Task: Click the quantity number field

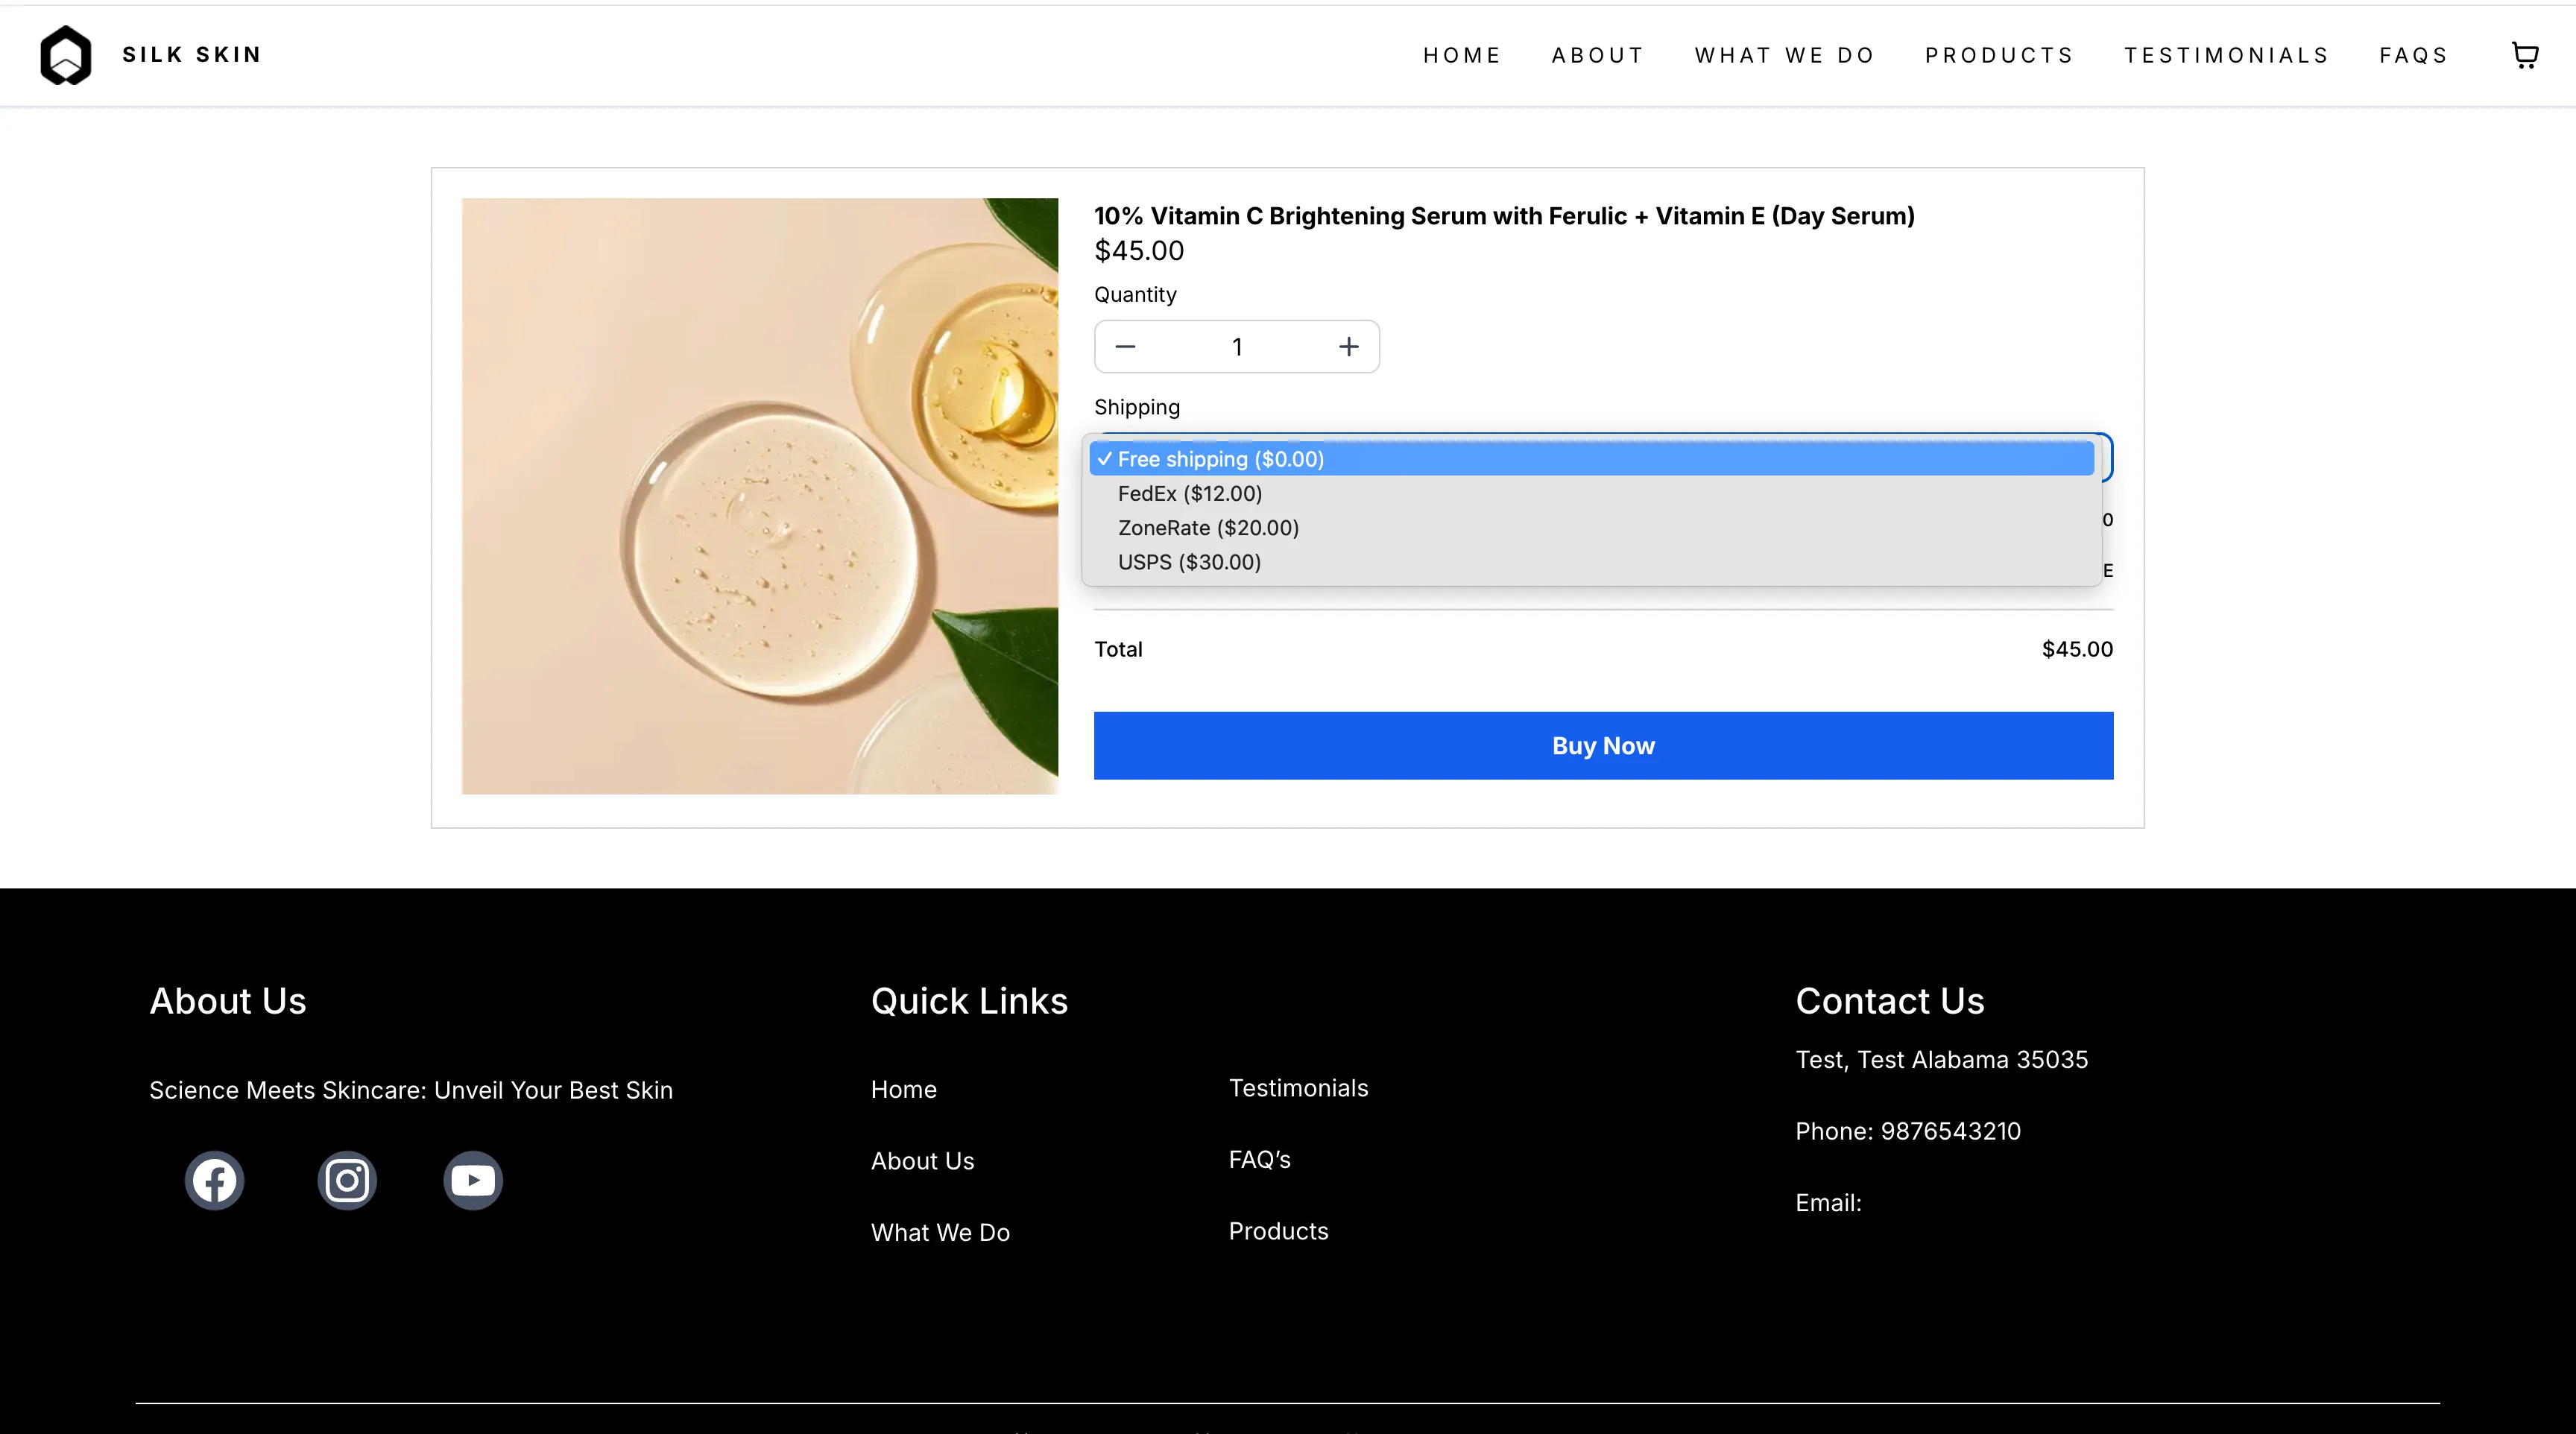Action: pyautogui.click(x=1237, y=347)
